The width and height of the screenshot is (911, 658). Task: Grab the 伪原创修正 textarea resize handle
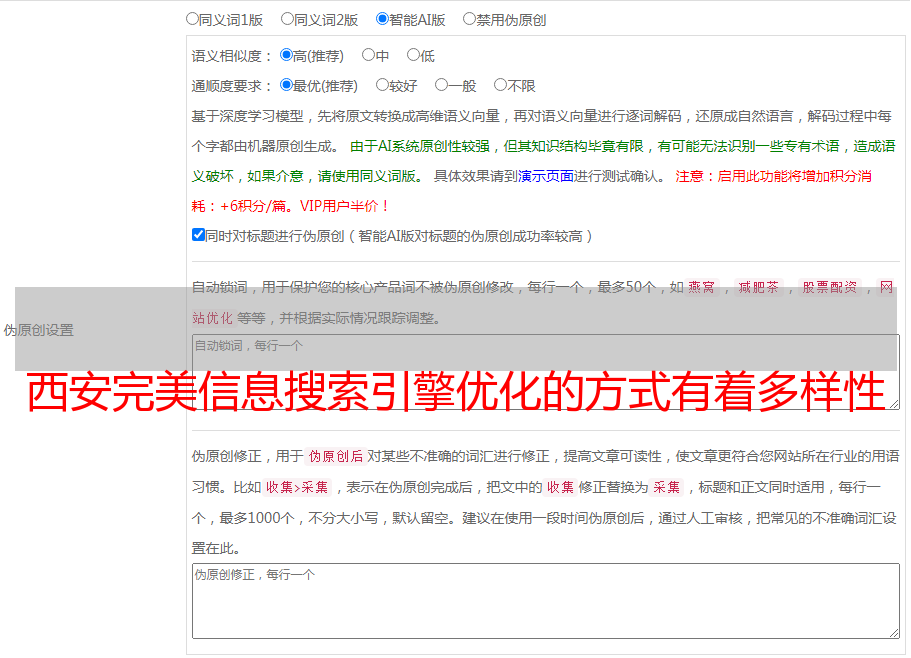894,633
